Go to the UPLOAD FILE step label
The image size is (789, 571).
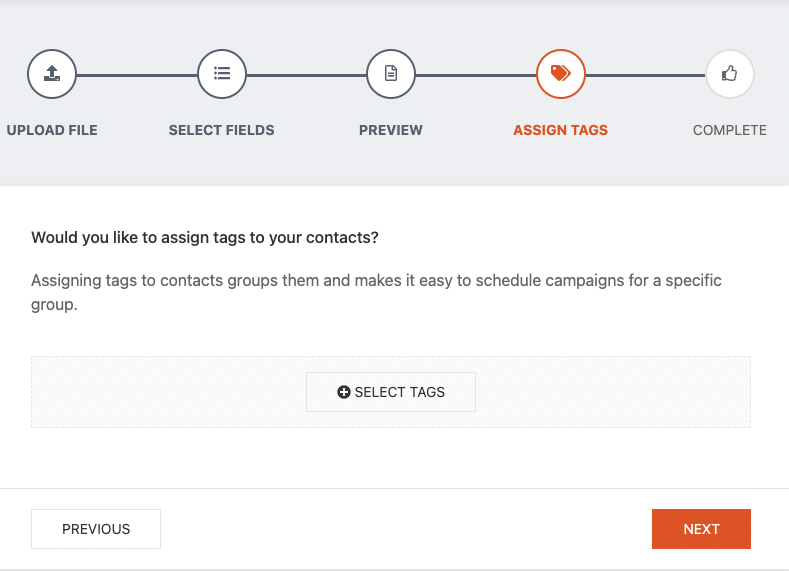(x=52, y=130)
